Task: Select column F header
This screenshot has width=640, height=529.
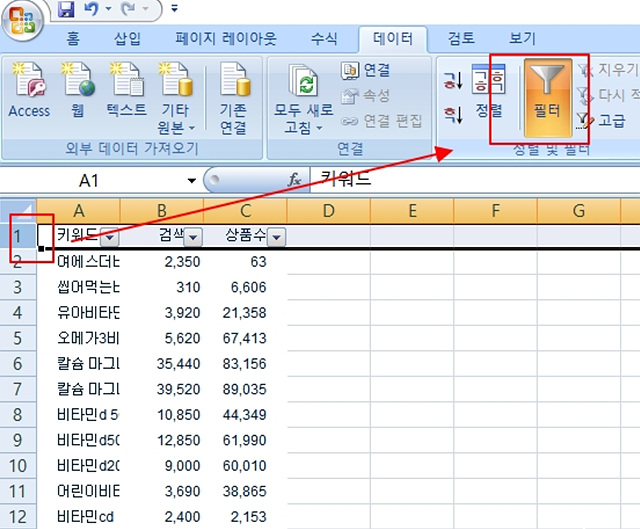Action: 496,211
